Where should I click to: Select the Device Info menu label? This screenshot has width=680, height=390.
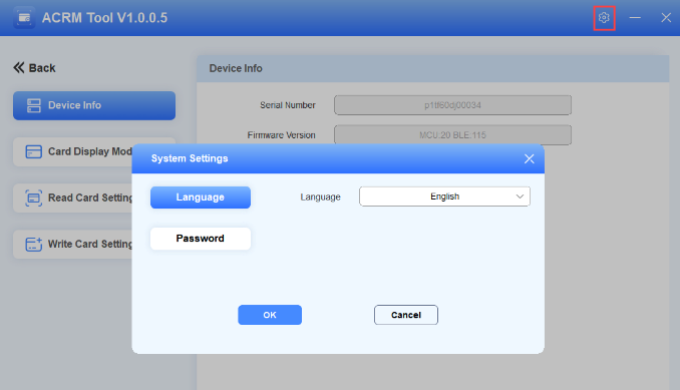point(75,105)
